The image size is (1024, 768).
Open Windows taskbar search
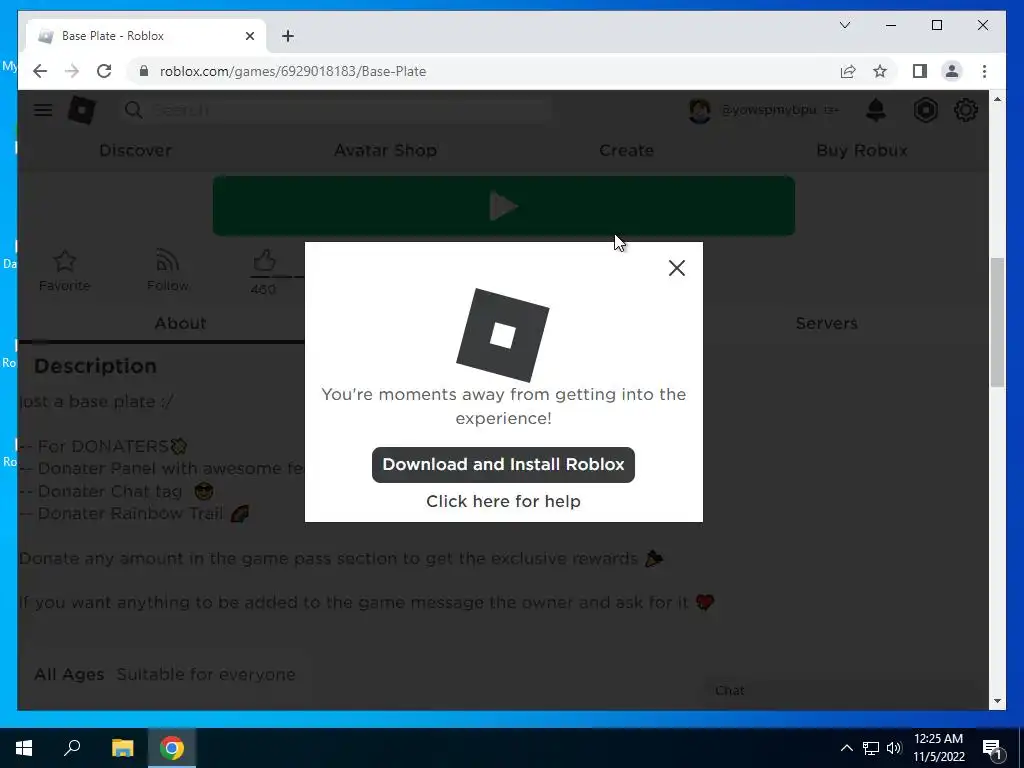pyautogui.click(x=72, y=748)
